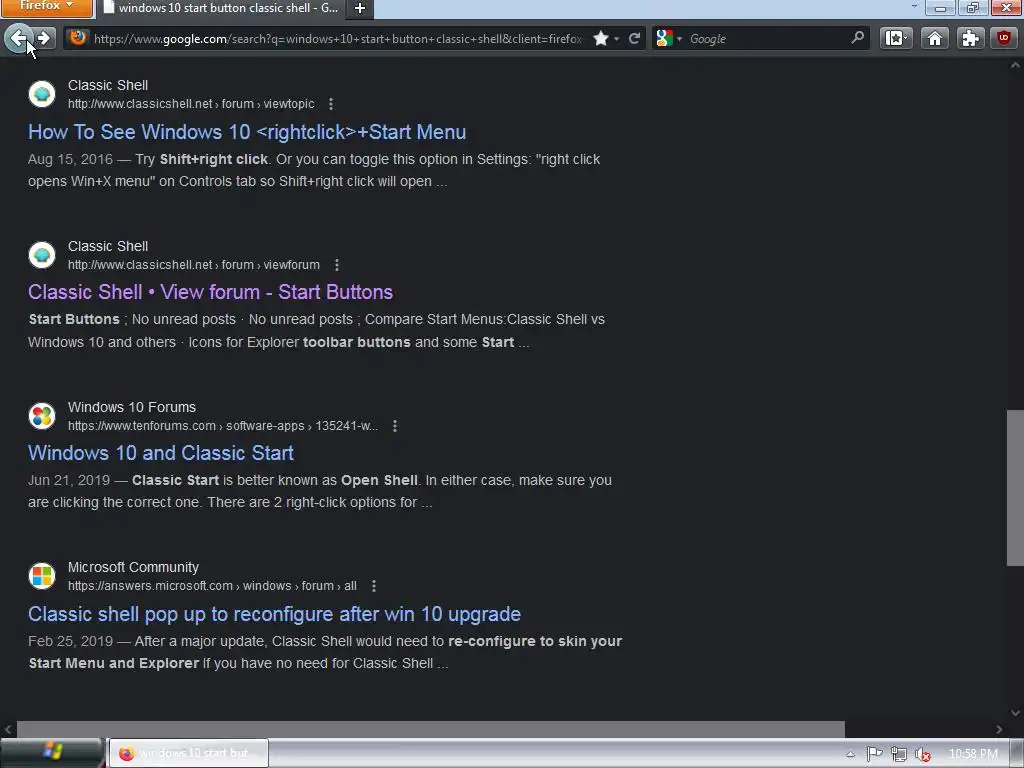Click the uBlock Origin shield icon
Image resolution: width=1024 pixels, height=768 pixels.
[x=1004, y=39]
